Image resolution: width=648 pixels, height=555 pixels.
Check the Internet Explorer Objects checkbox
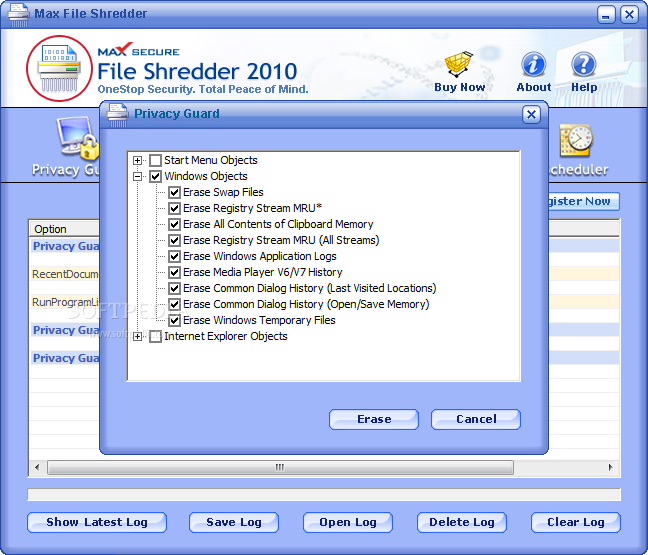(x=155, y=337)
